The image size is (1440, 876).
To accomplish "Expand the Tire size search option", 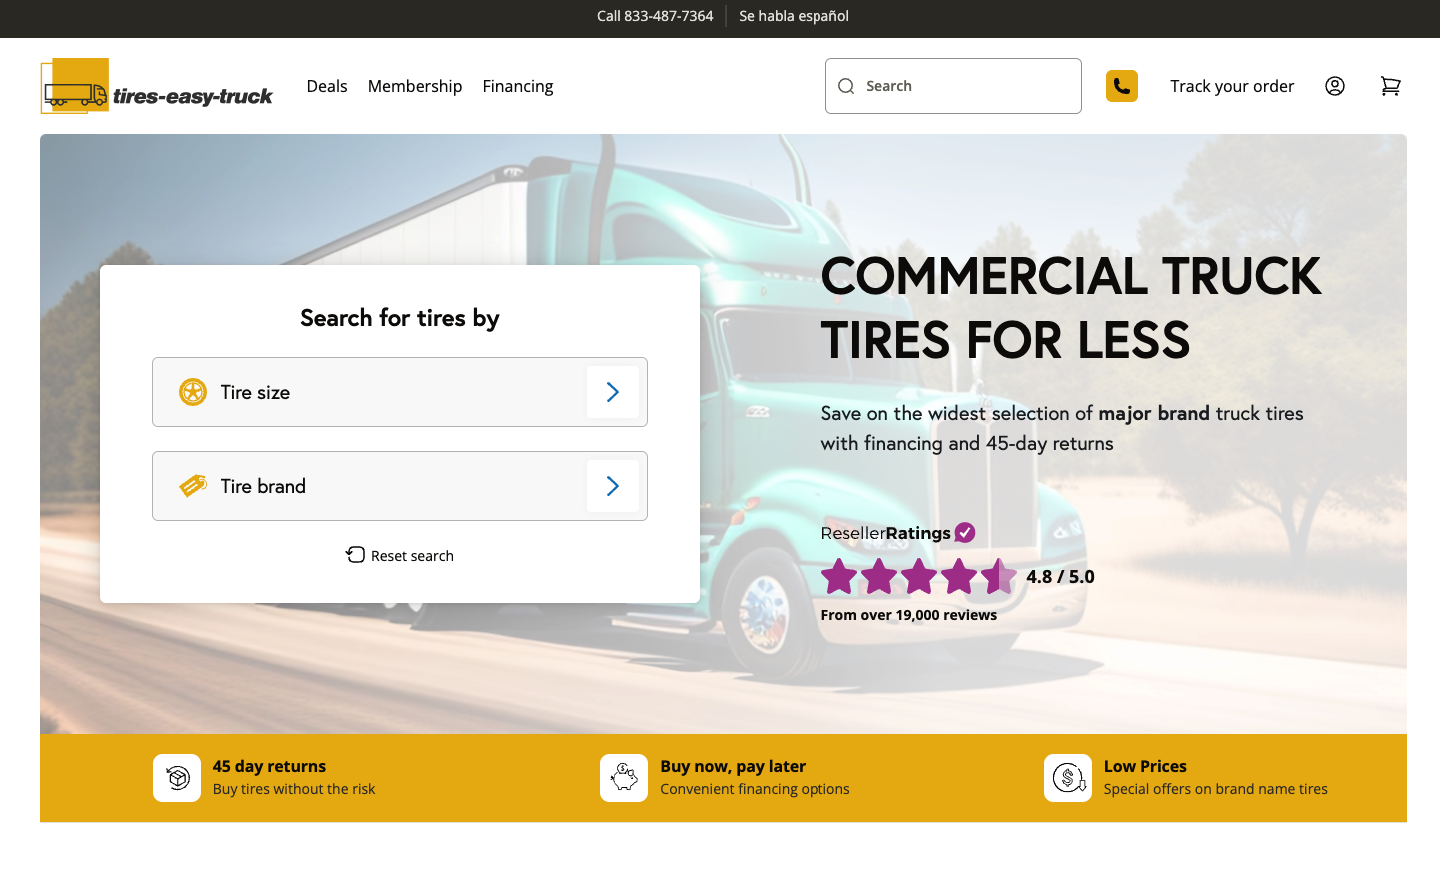I will 400,392.
